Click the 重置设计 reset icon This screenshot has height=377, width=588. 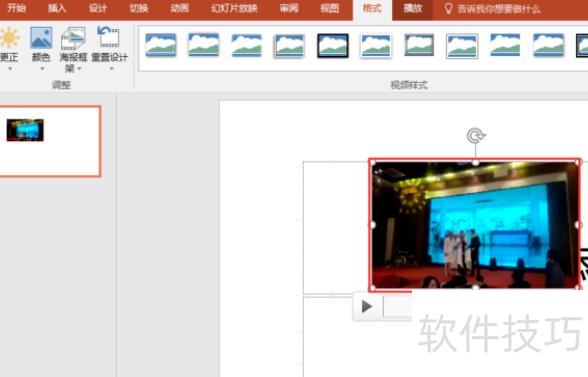109,37
